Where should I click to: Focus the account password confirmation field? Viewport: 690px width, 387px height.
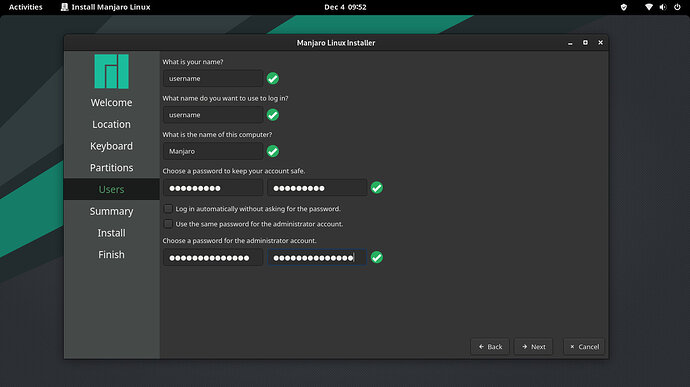pos(317,188)
